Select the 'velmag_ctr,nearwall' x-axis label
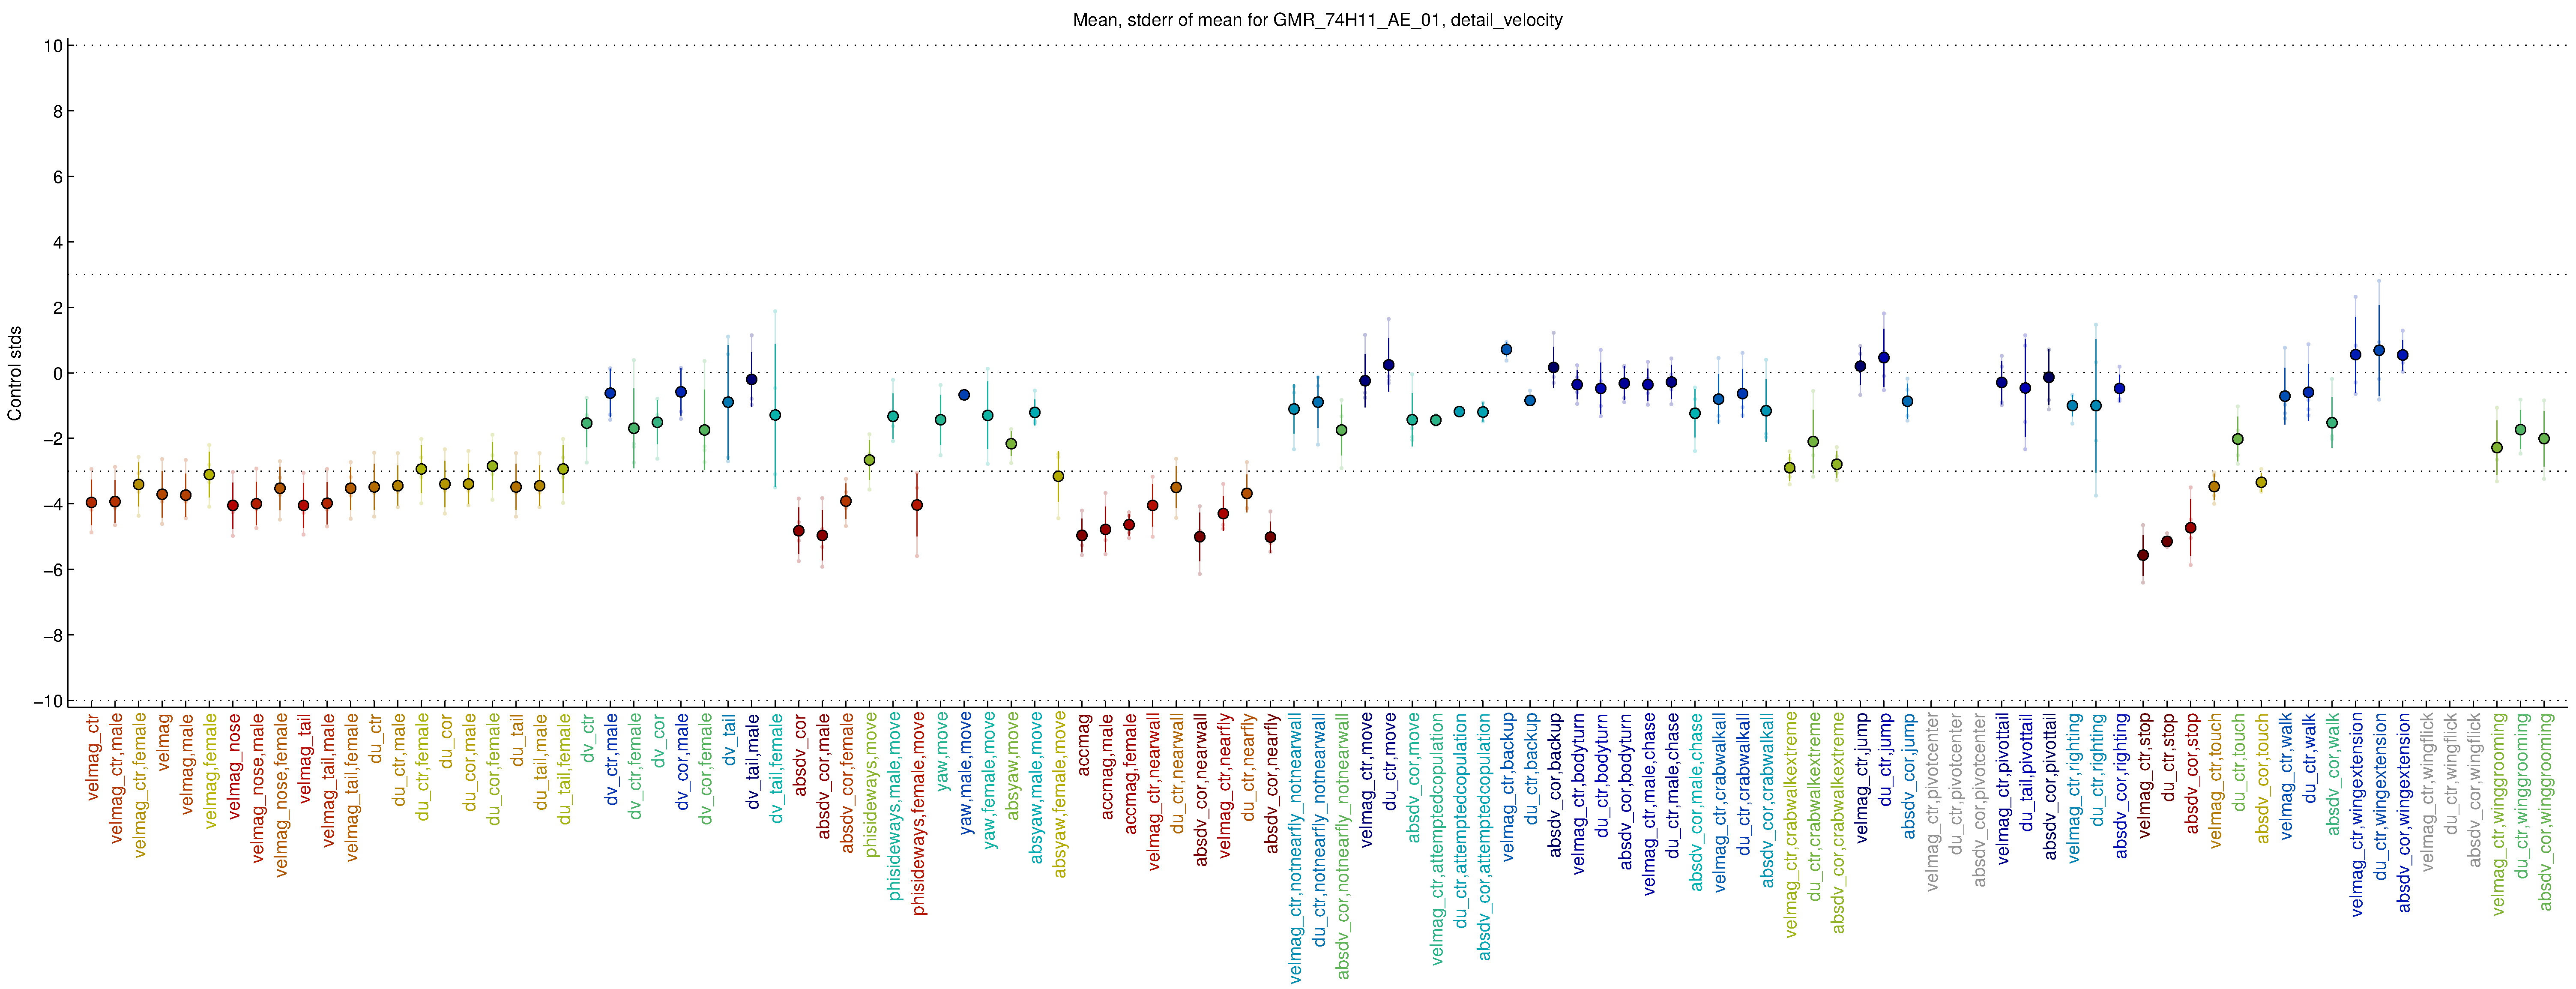 tap(1154, 791)
